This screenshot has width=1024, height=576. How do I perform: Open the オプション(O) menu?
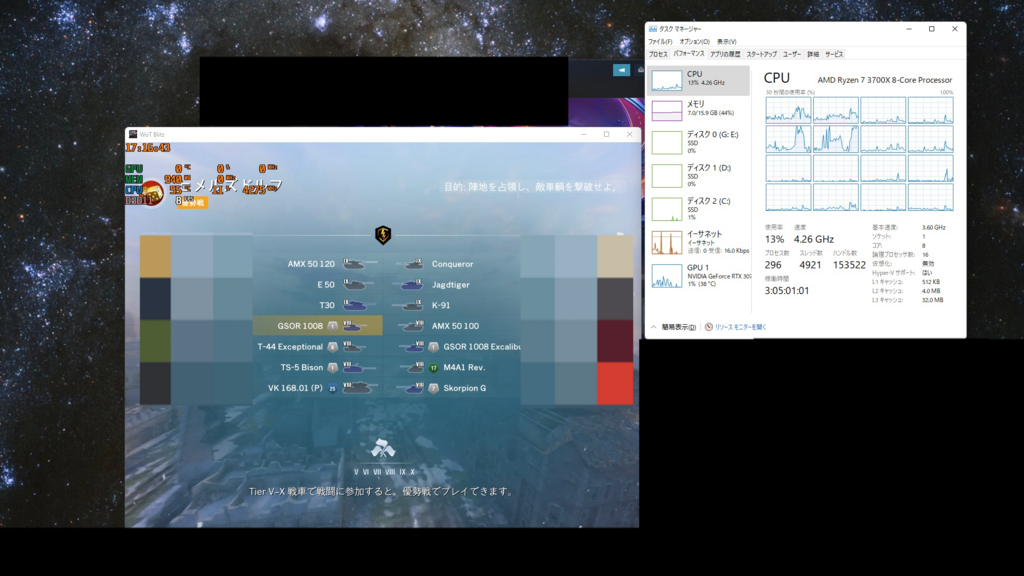693,42
